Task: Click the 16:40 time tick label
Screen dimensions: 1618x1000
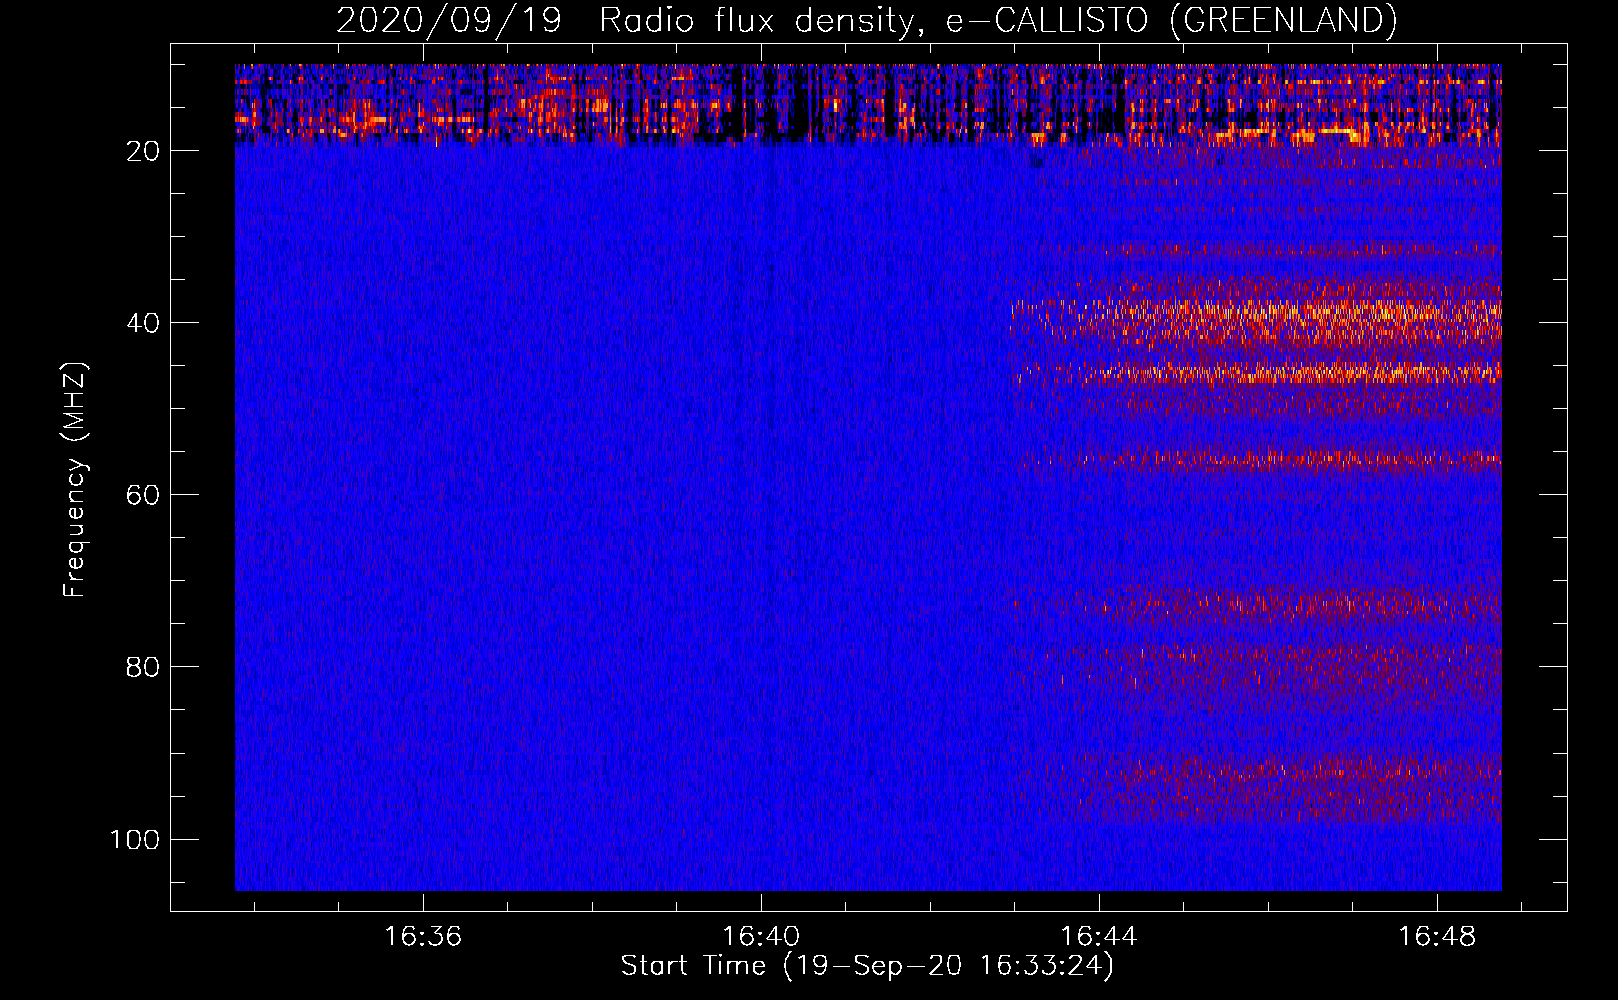Action: coord(761,937)
